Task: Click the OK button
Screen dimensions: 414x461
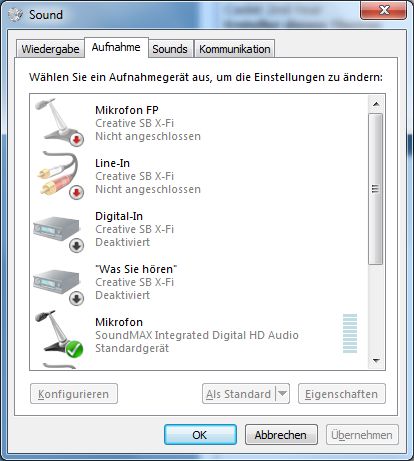Action: [200, 435]
